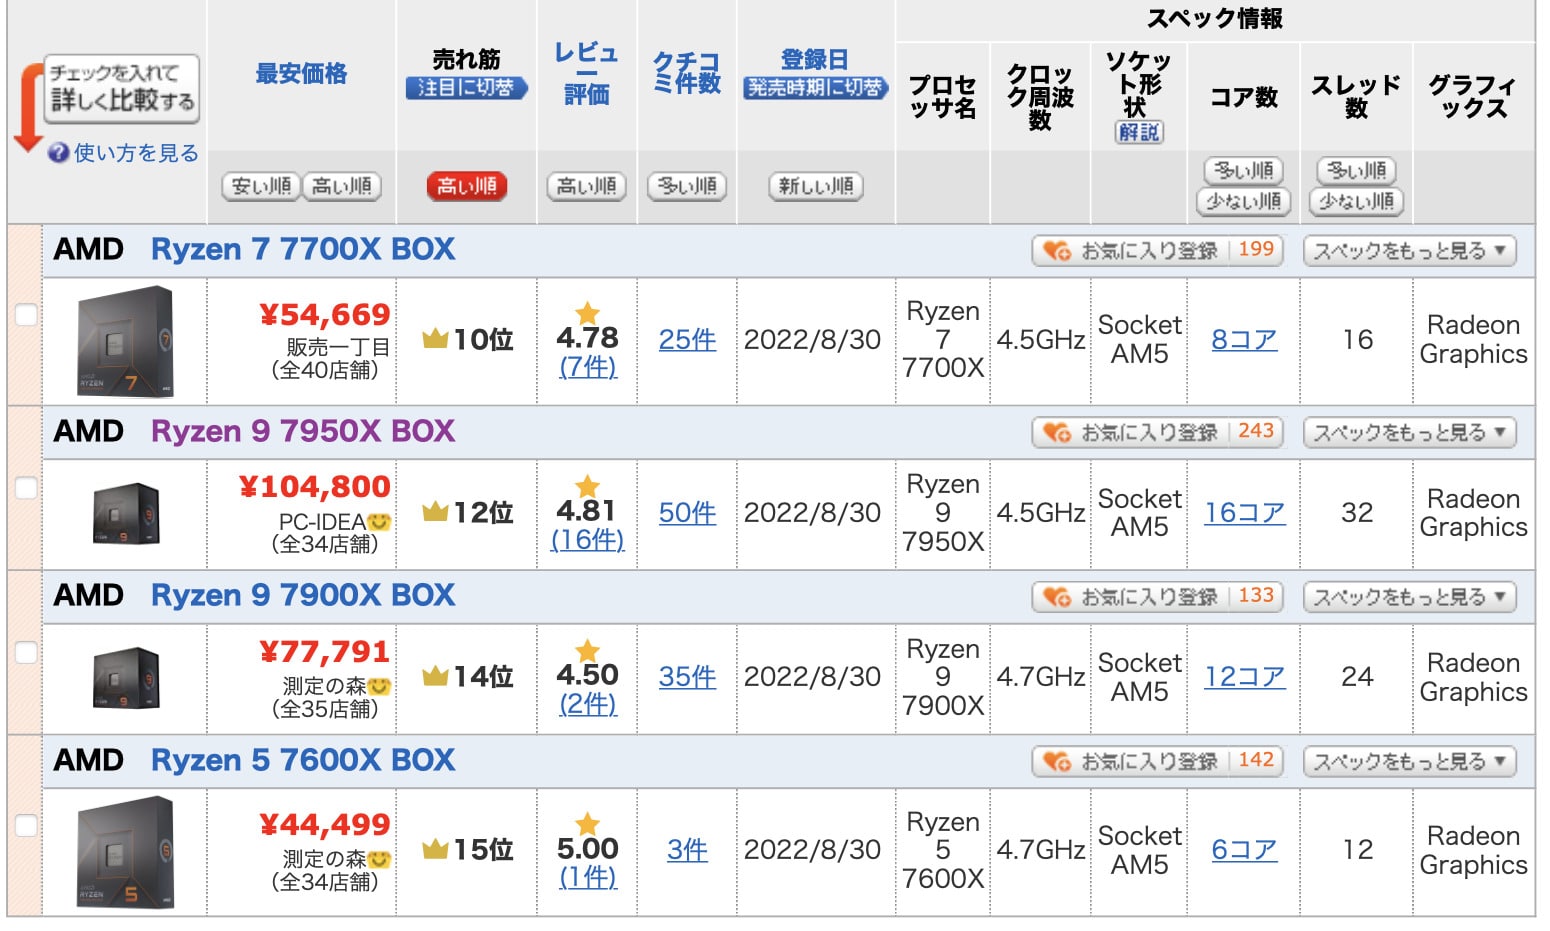Click the 15位 crown ranking icon
The image size is (1550, 931).
coord(435,849)
